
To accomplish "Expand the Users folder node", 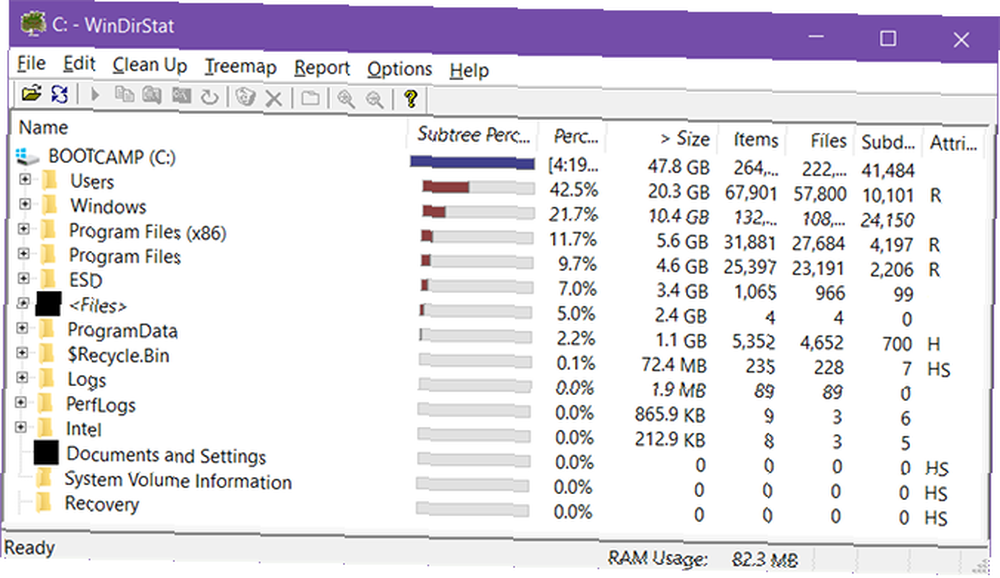I will [25, 179].
